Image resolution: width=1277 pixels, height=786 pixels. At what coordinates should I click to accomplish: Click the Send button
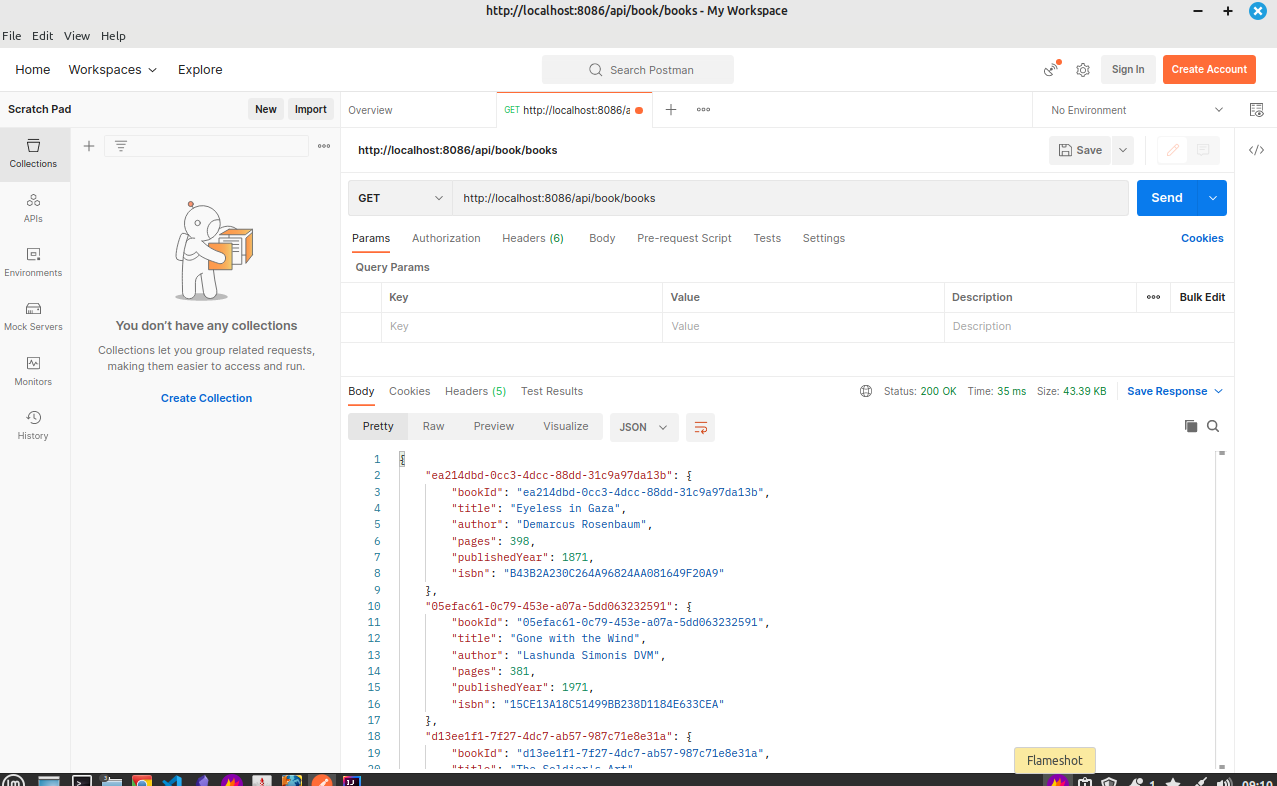coord(1167,198)
